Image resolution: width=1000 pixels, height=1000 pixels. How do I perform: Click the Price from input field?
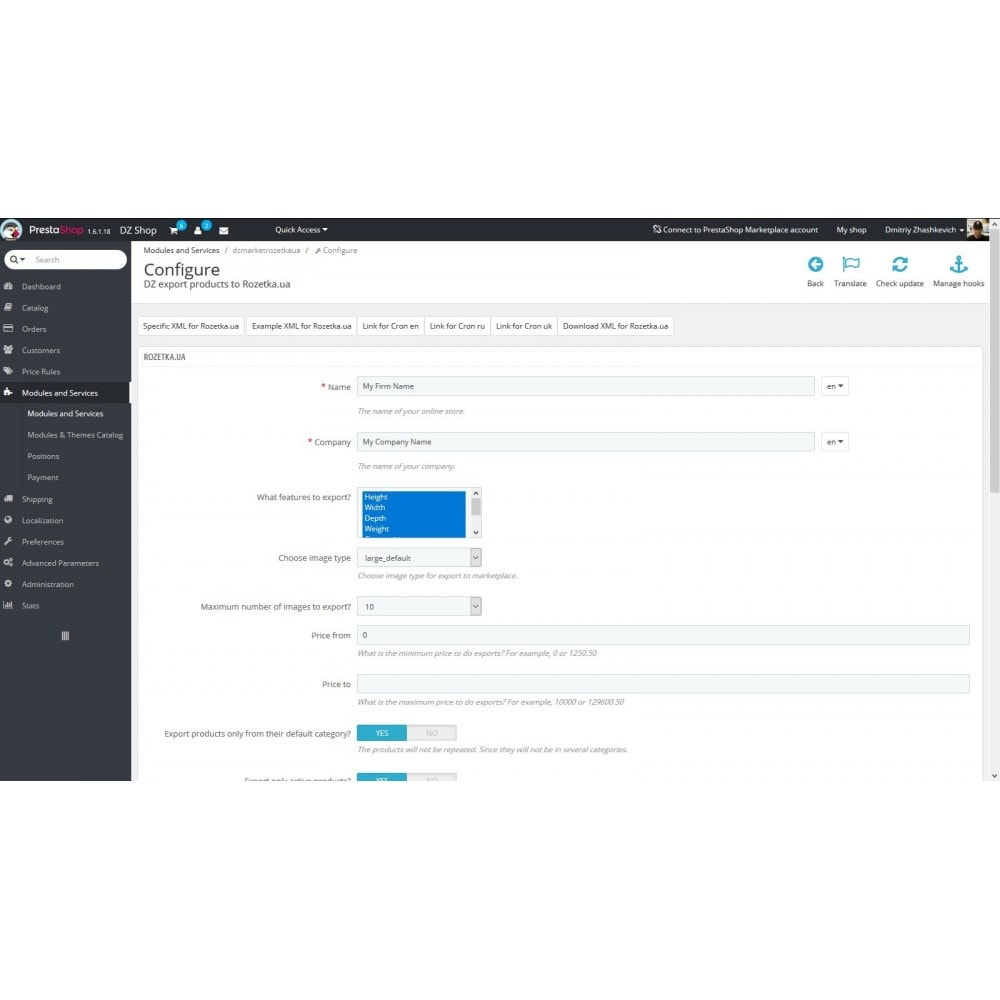tap(663, 635)
